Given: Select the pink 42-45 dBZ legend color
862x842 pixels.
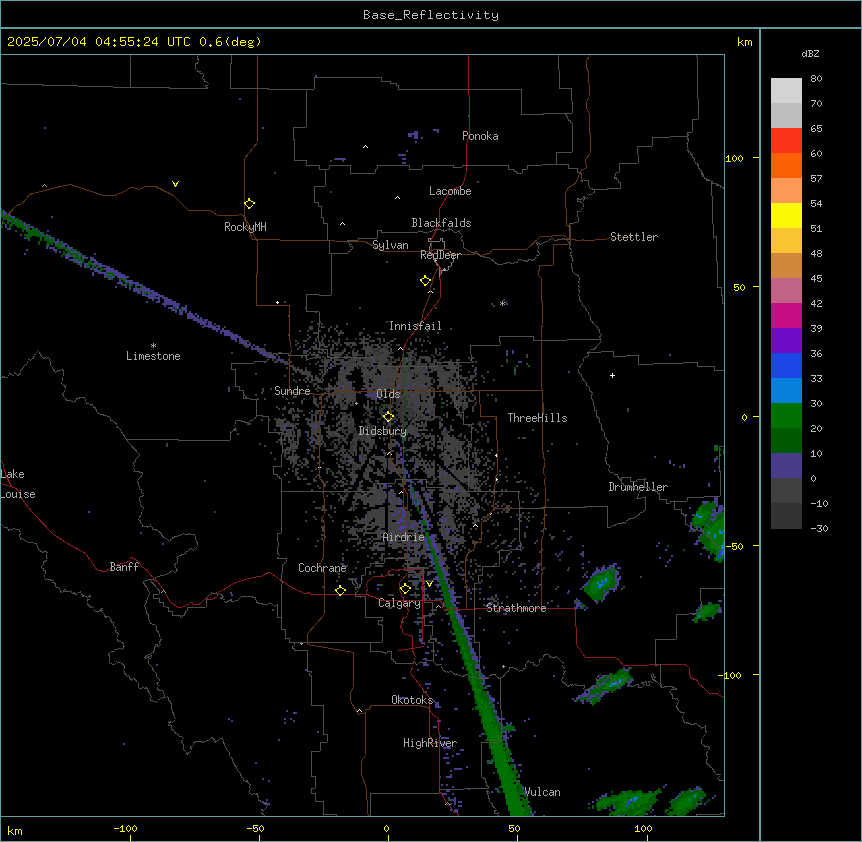Looking at the screenshot, I should (786, 291).
